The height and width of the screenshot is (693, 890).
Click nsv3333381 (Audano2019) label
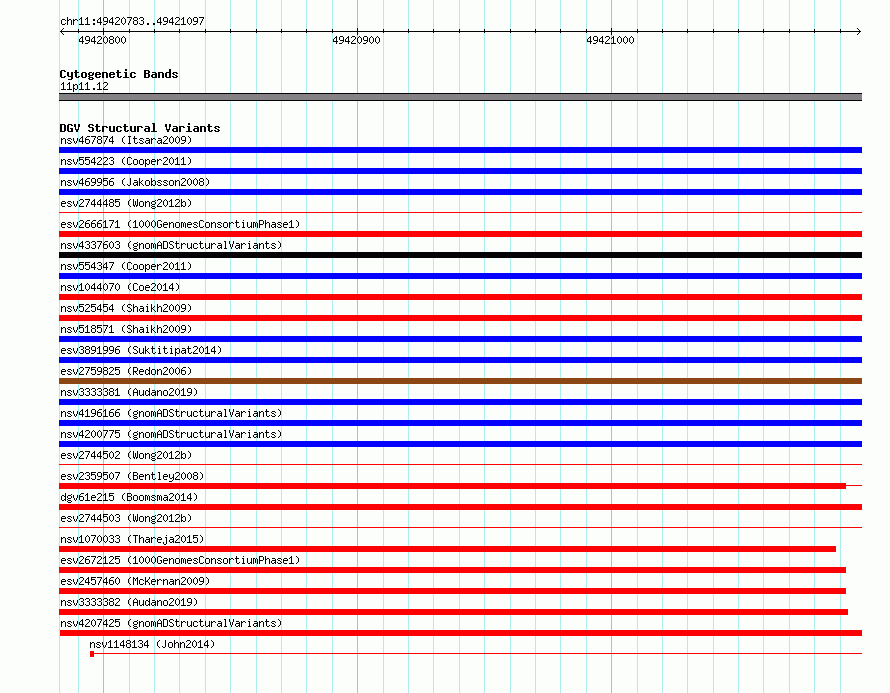[129, 392]
